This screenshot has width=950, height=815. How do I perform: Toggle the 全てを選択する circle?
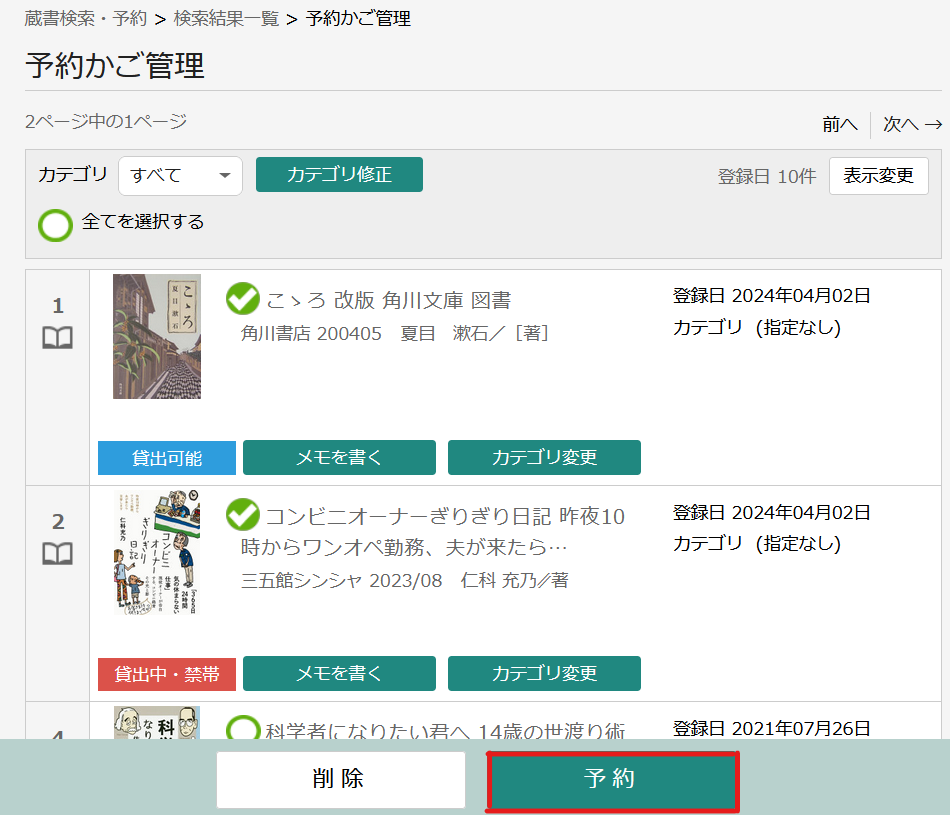click(x=55, y=225)
